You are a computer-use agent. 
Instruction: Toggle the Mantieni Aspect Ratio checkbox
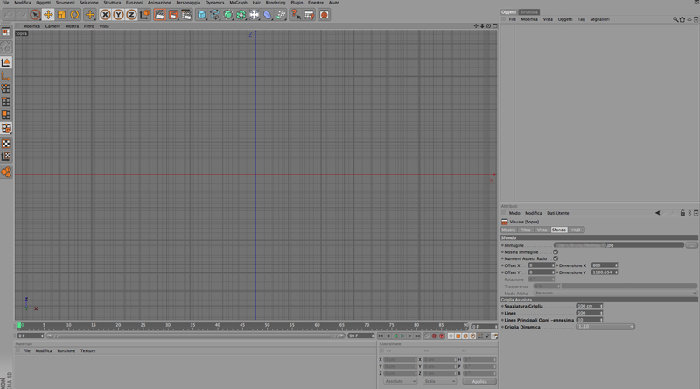[x=555, y=259]
